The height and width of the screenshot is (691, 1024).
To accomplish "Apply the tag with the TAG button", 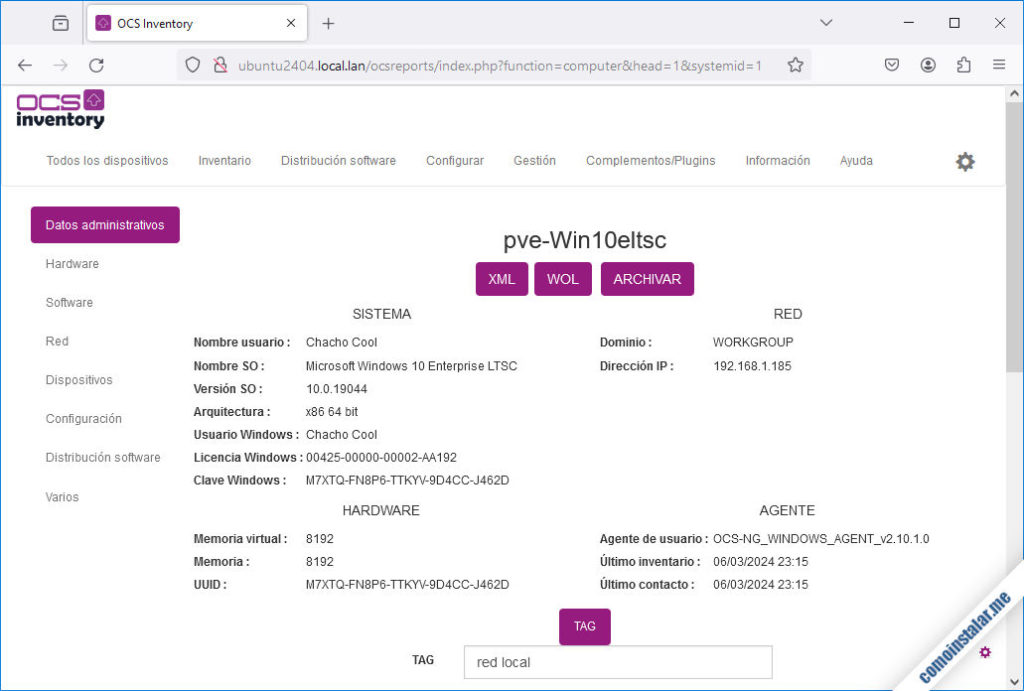I will (x=584, y=626).
